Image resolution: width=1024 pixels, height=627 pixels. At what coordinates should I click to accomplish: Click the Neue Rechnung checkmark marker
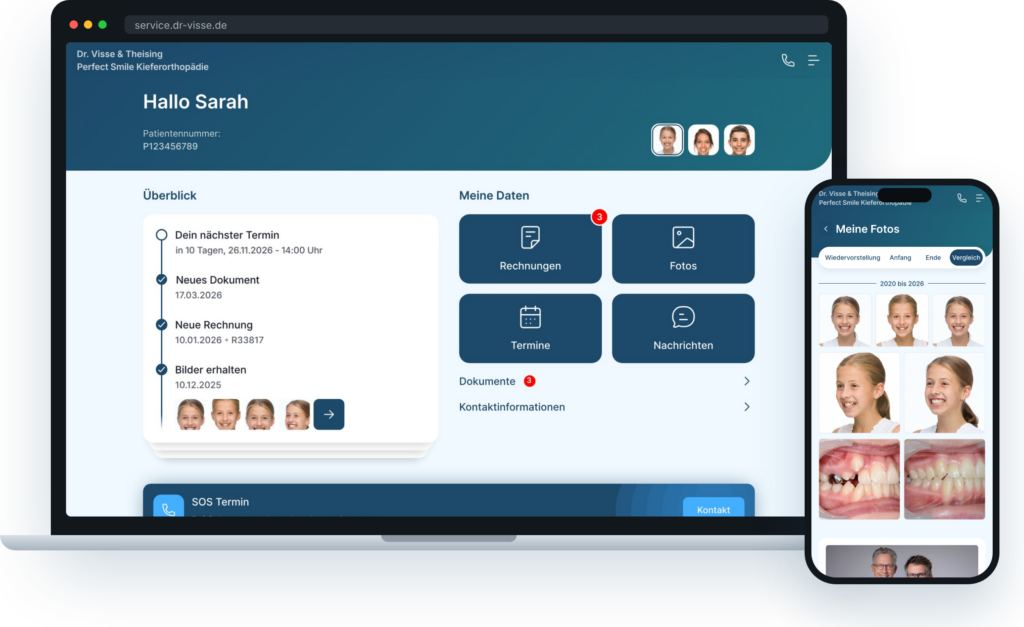(x=161, y=325)
